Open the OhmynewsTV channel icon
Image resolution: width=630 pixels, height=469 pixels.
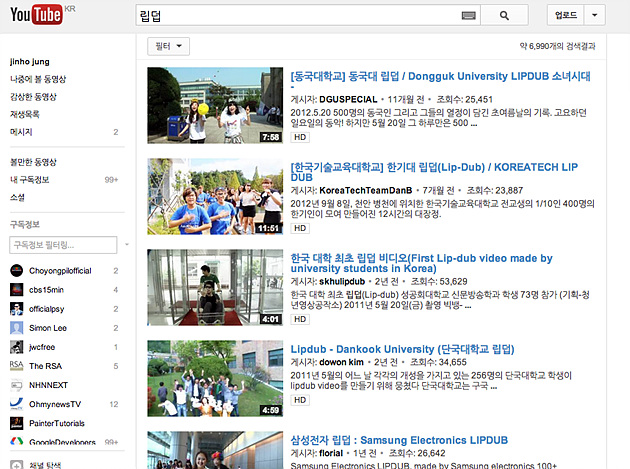tap(17, 403)
